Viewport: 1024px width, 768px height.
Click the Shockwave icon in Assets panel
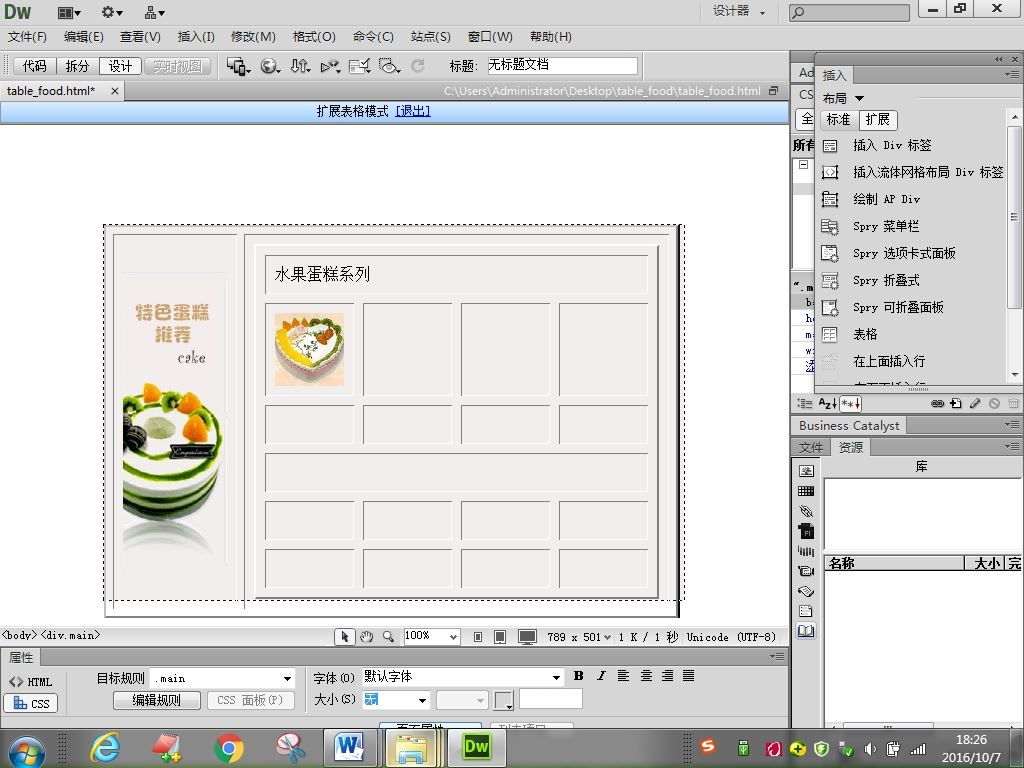(x=807, y=551)
